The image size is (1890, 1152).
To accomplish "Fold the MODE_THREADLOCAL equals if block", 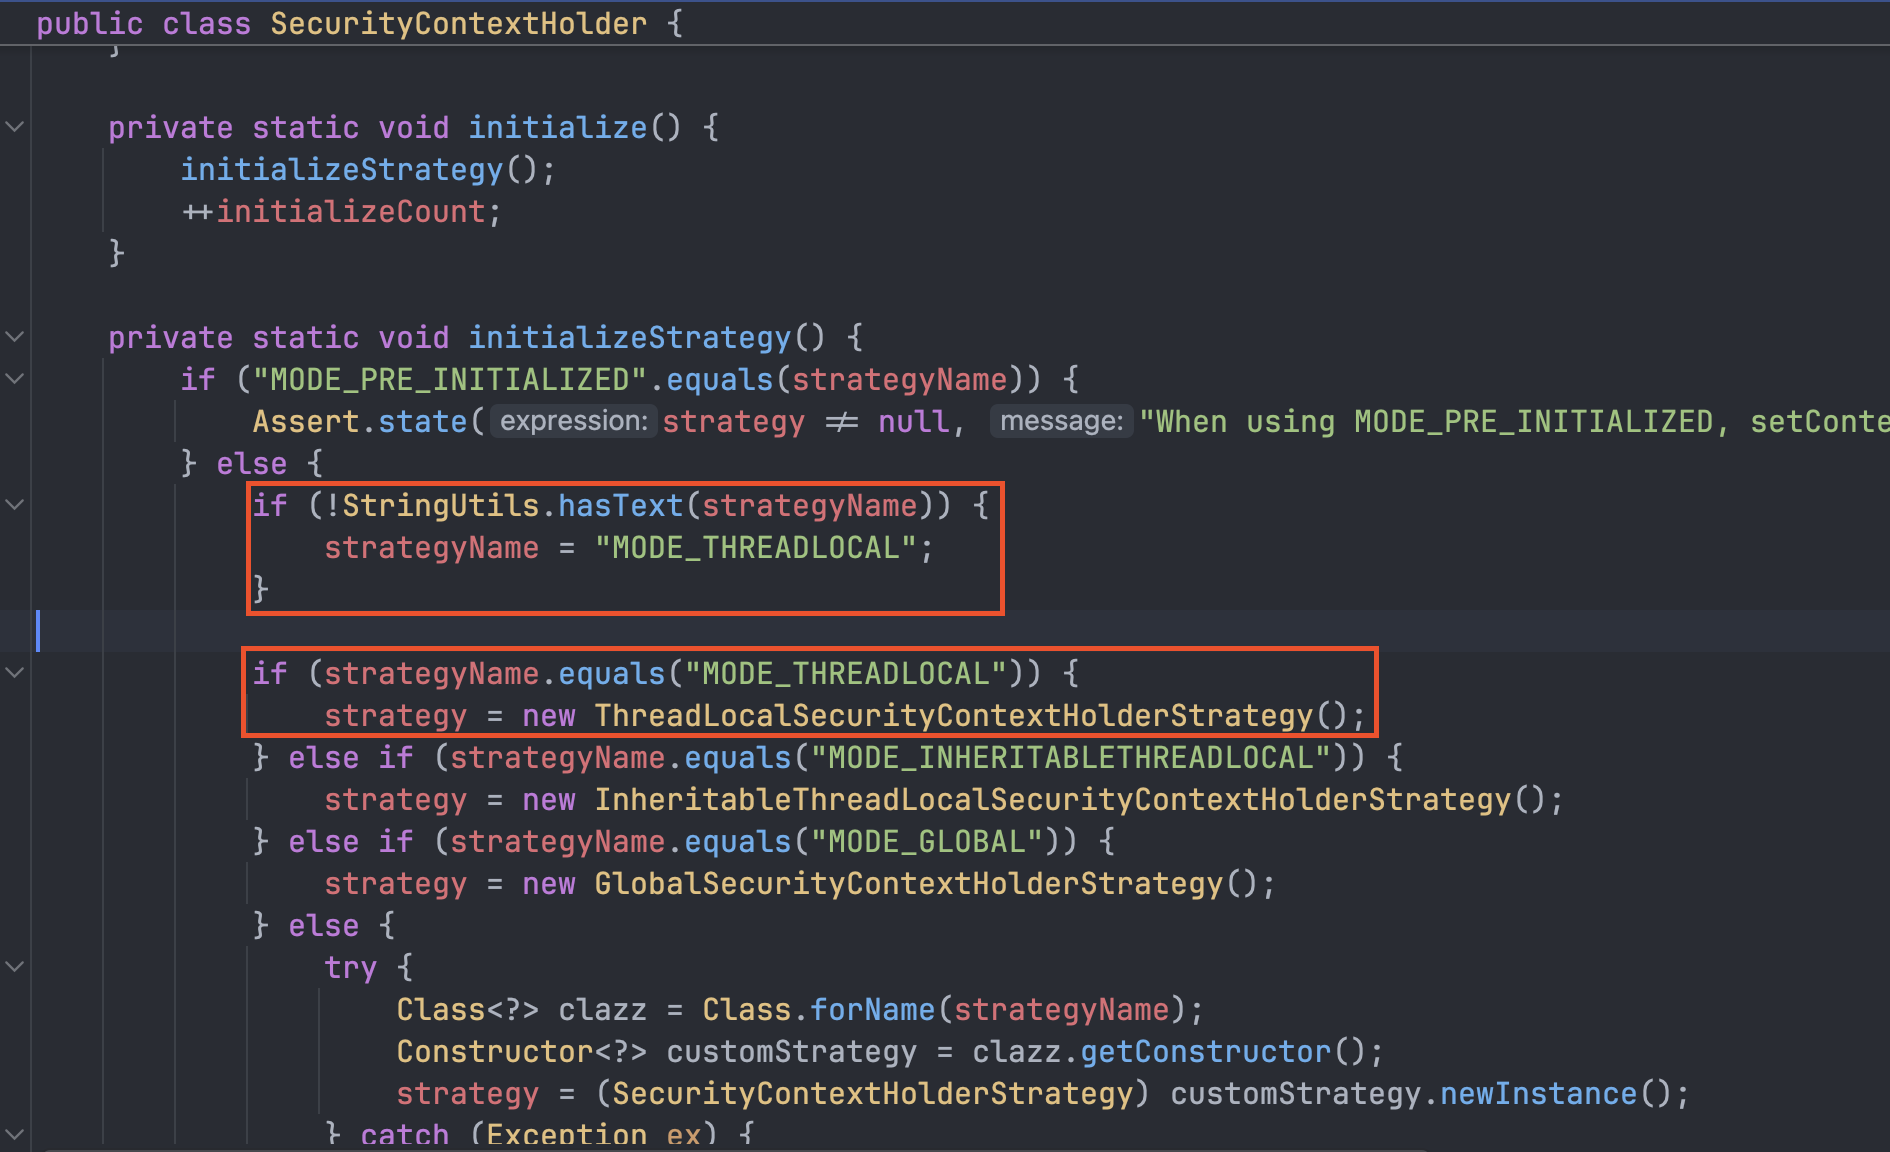I will click(x=15, y=673).
